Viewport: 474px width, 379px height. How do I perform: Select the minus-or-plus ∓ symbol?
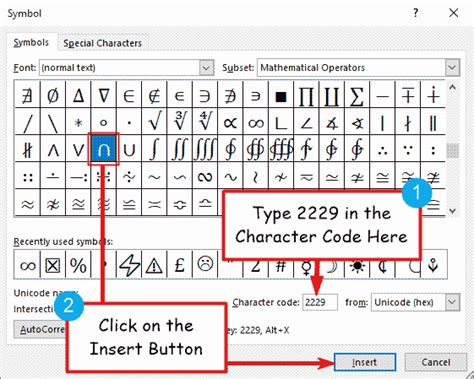pos(408,95)
